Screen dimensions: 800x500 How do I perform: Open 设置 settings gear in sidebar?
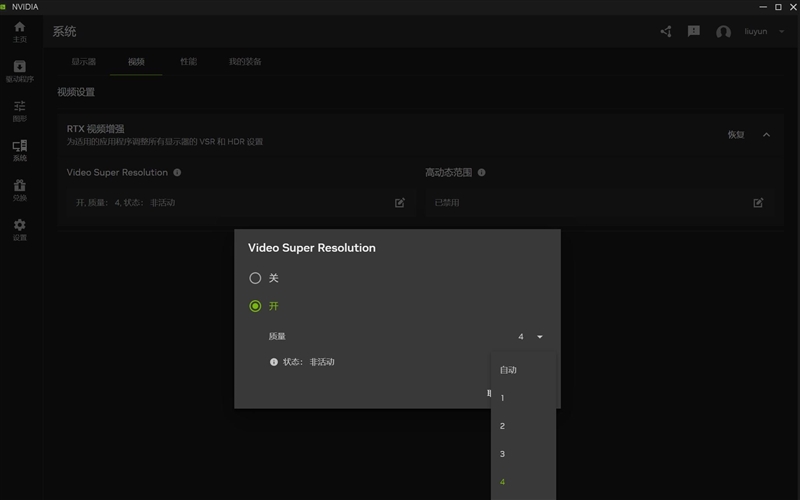coord(19,229)
